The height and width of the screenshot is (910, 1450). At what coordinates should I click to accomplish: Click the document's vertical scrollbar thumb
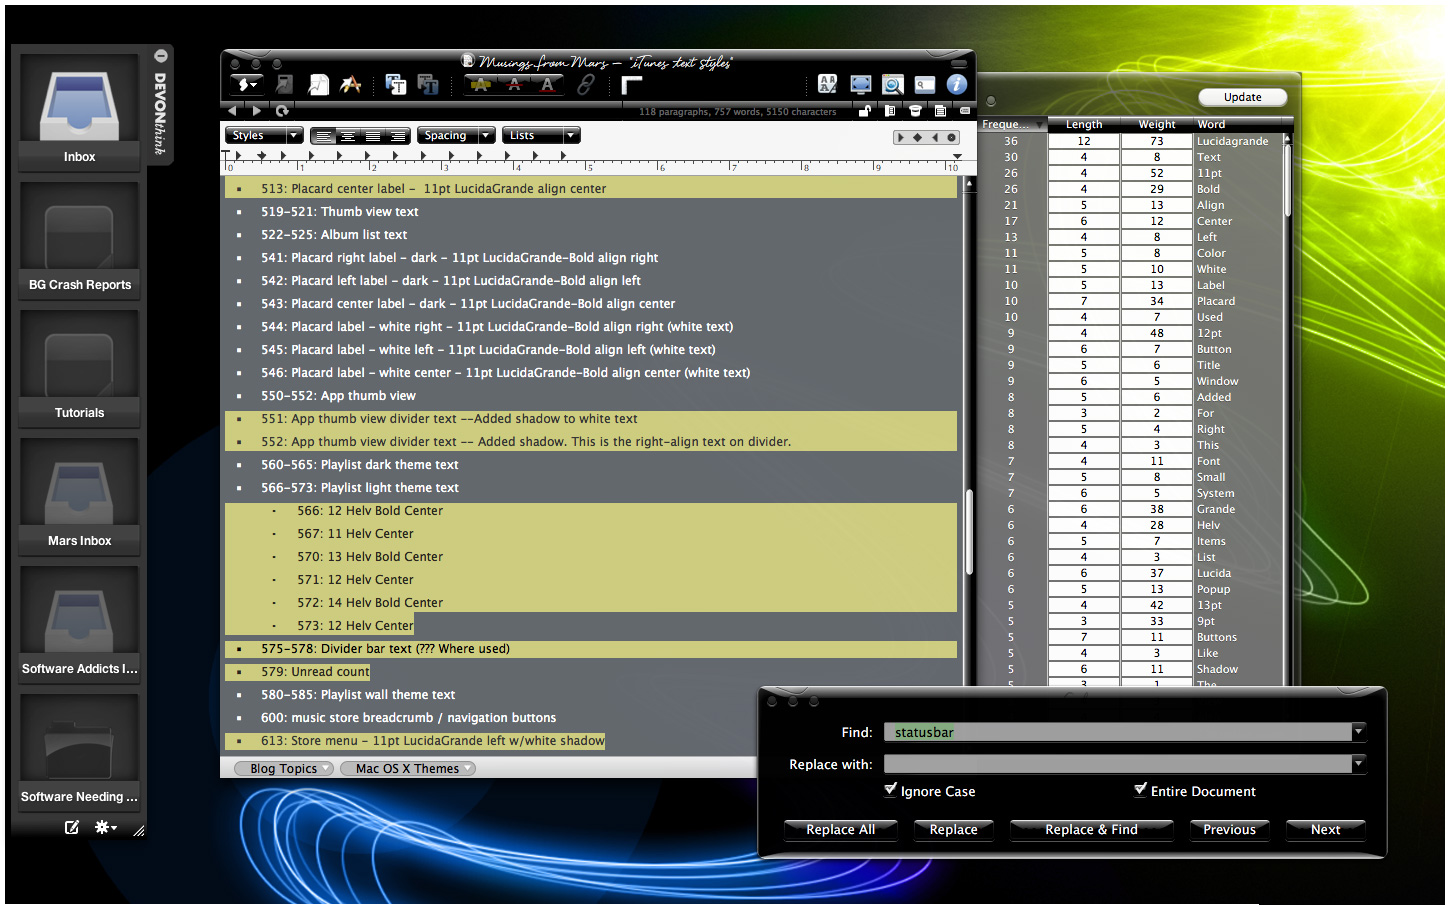[969, 531]
